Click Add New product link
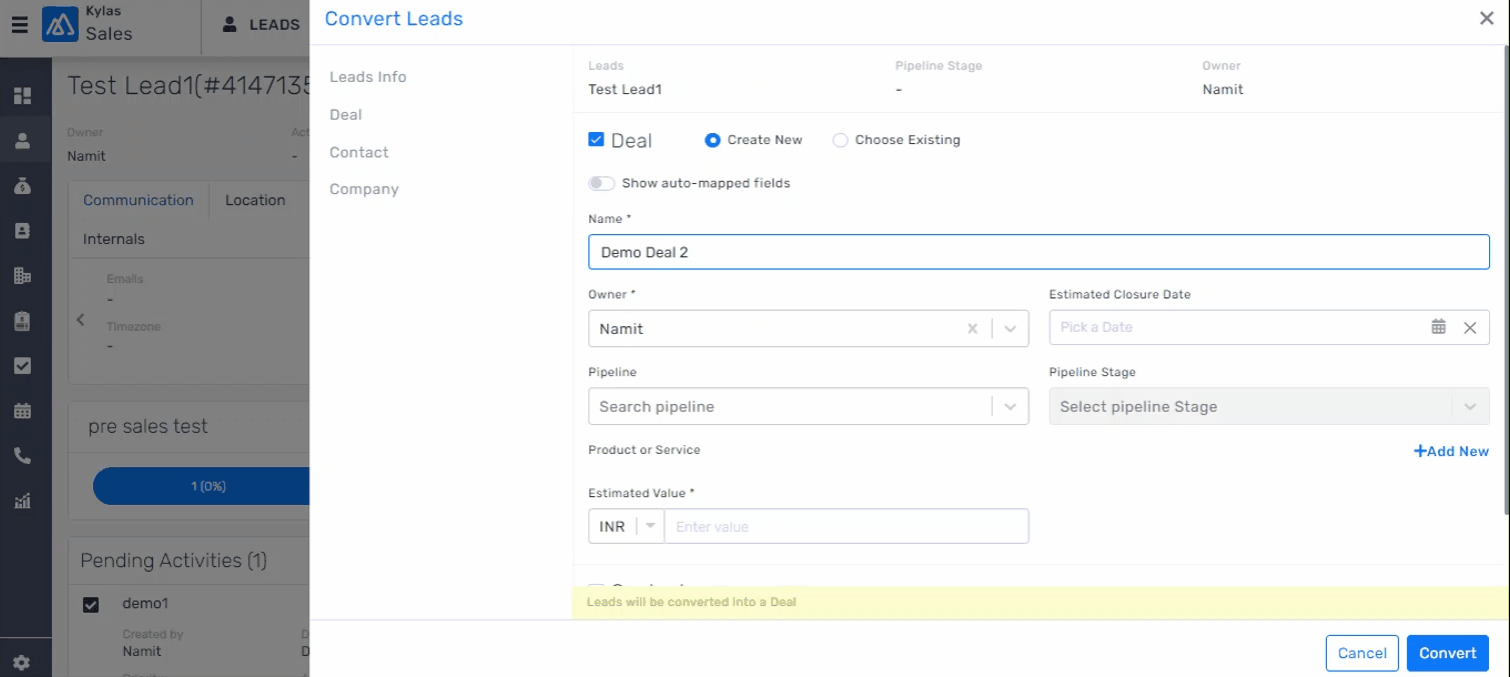 point(1451,451)
